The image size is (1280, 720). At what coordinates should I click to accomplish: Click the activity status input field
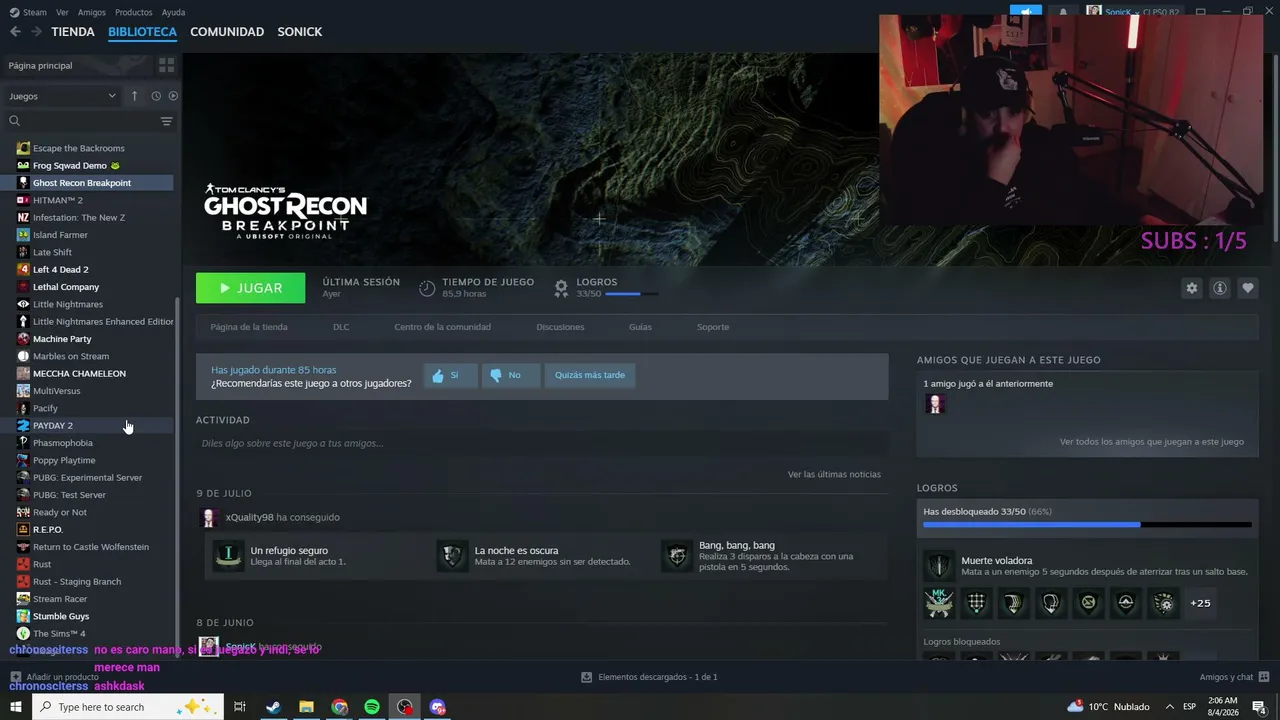click(x=542, y=443)
